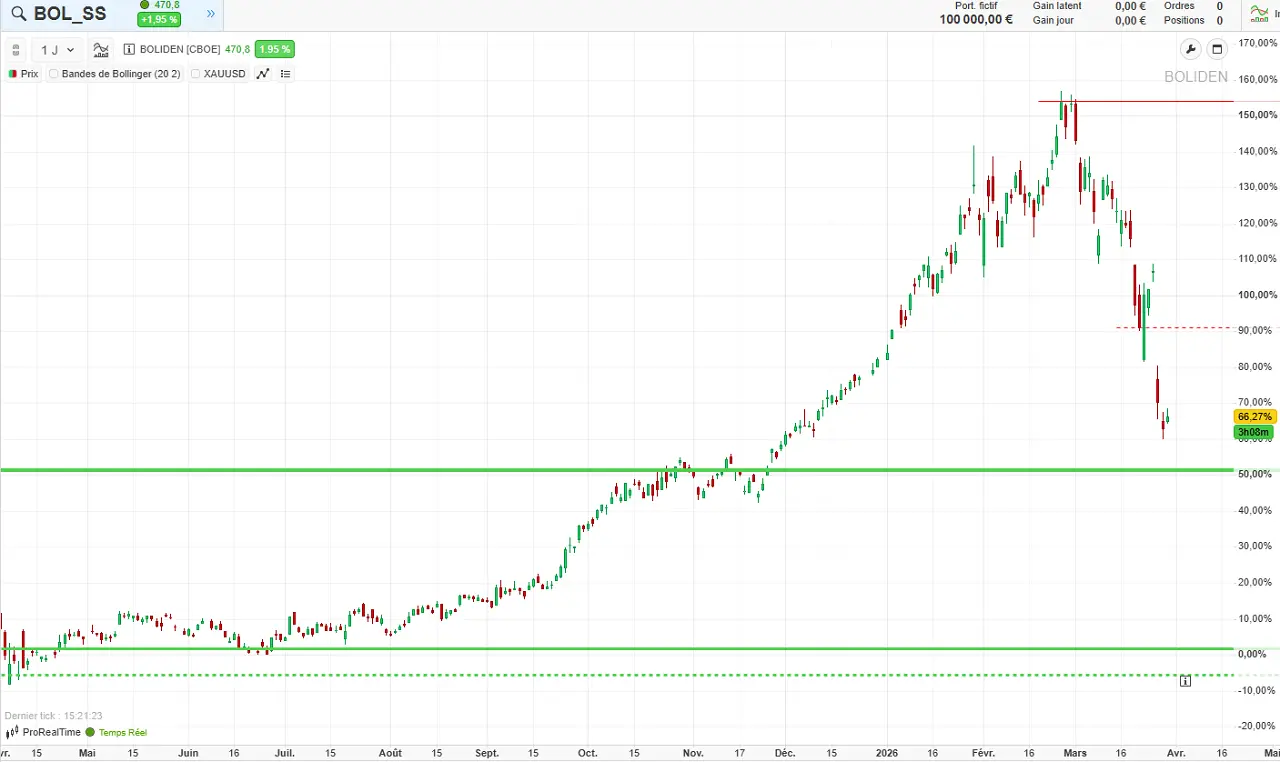Click the 3h08m countdown badge
Screen dimensions: 1280x762
point(1252,432)
